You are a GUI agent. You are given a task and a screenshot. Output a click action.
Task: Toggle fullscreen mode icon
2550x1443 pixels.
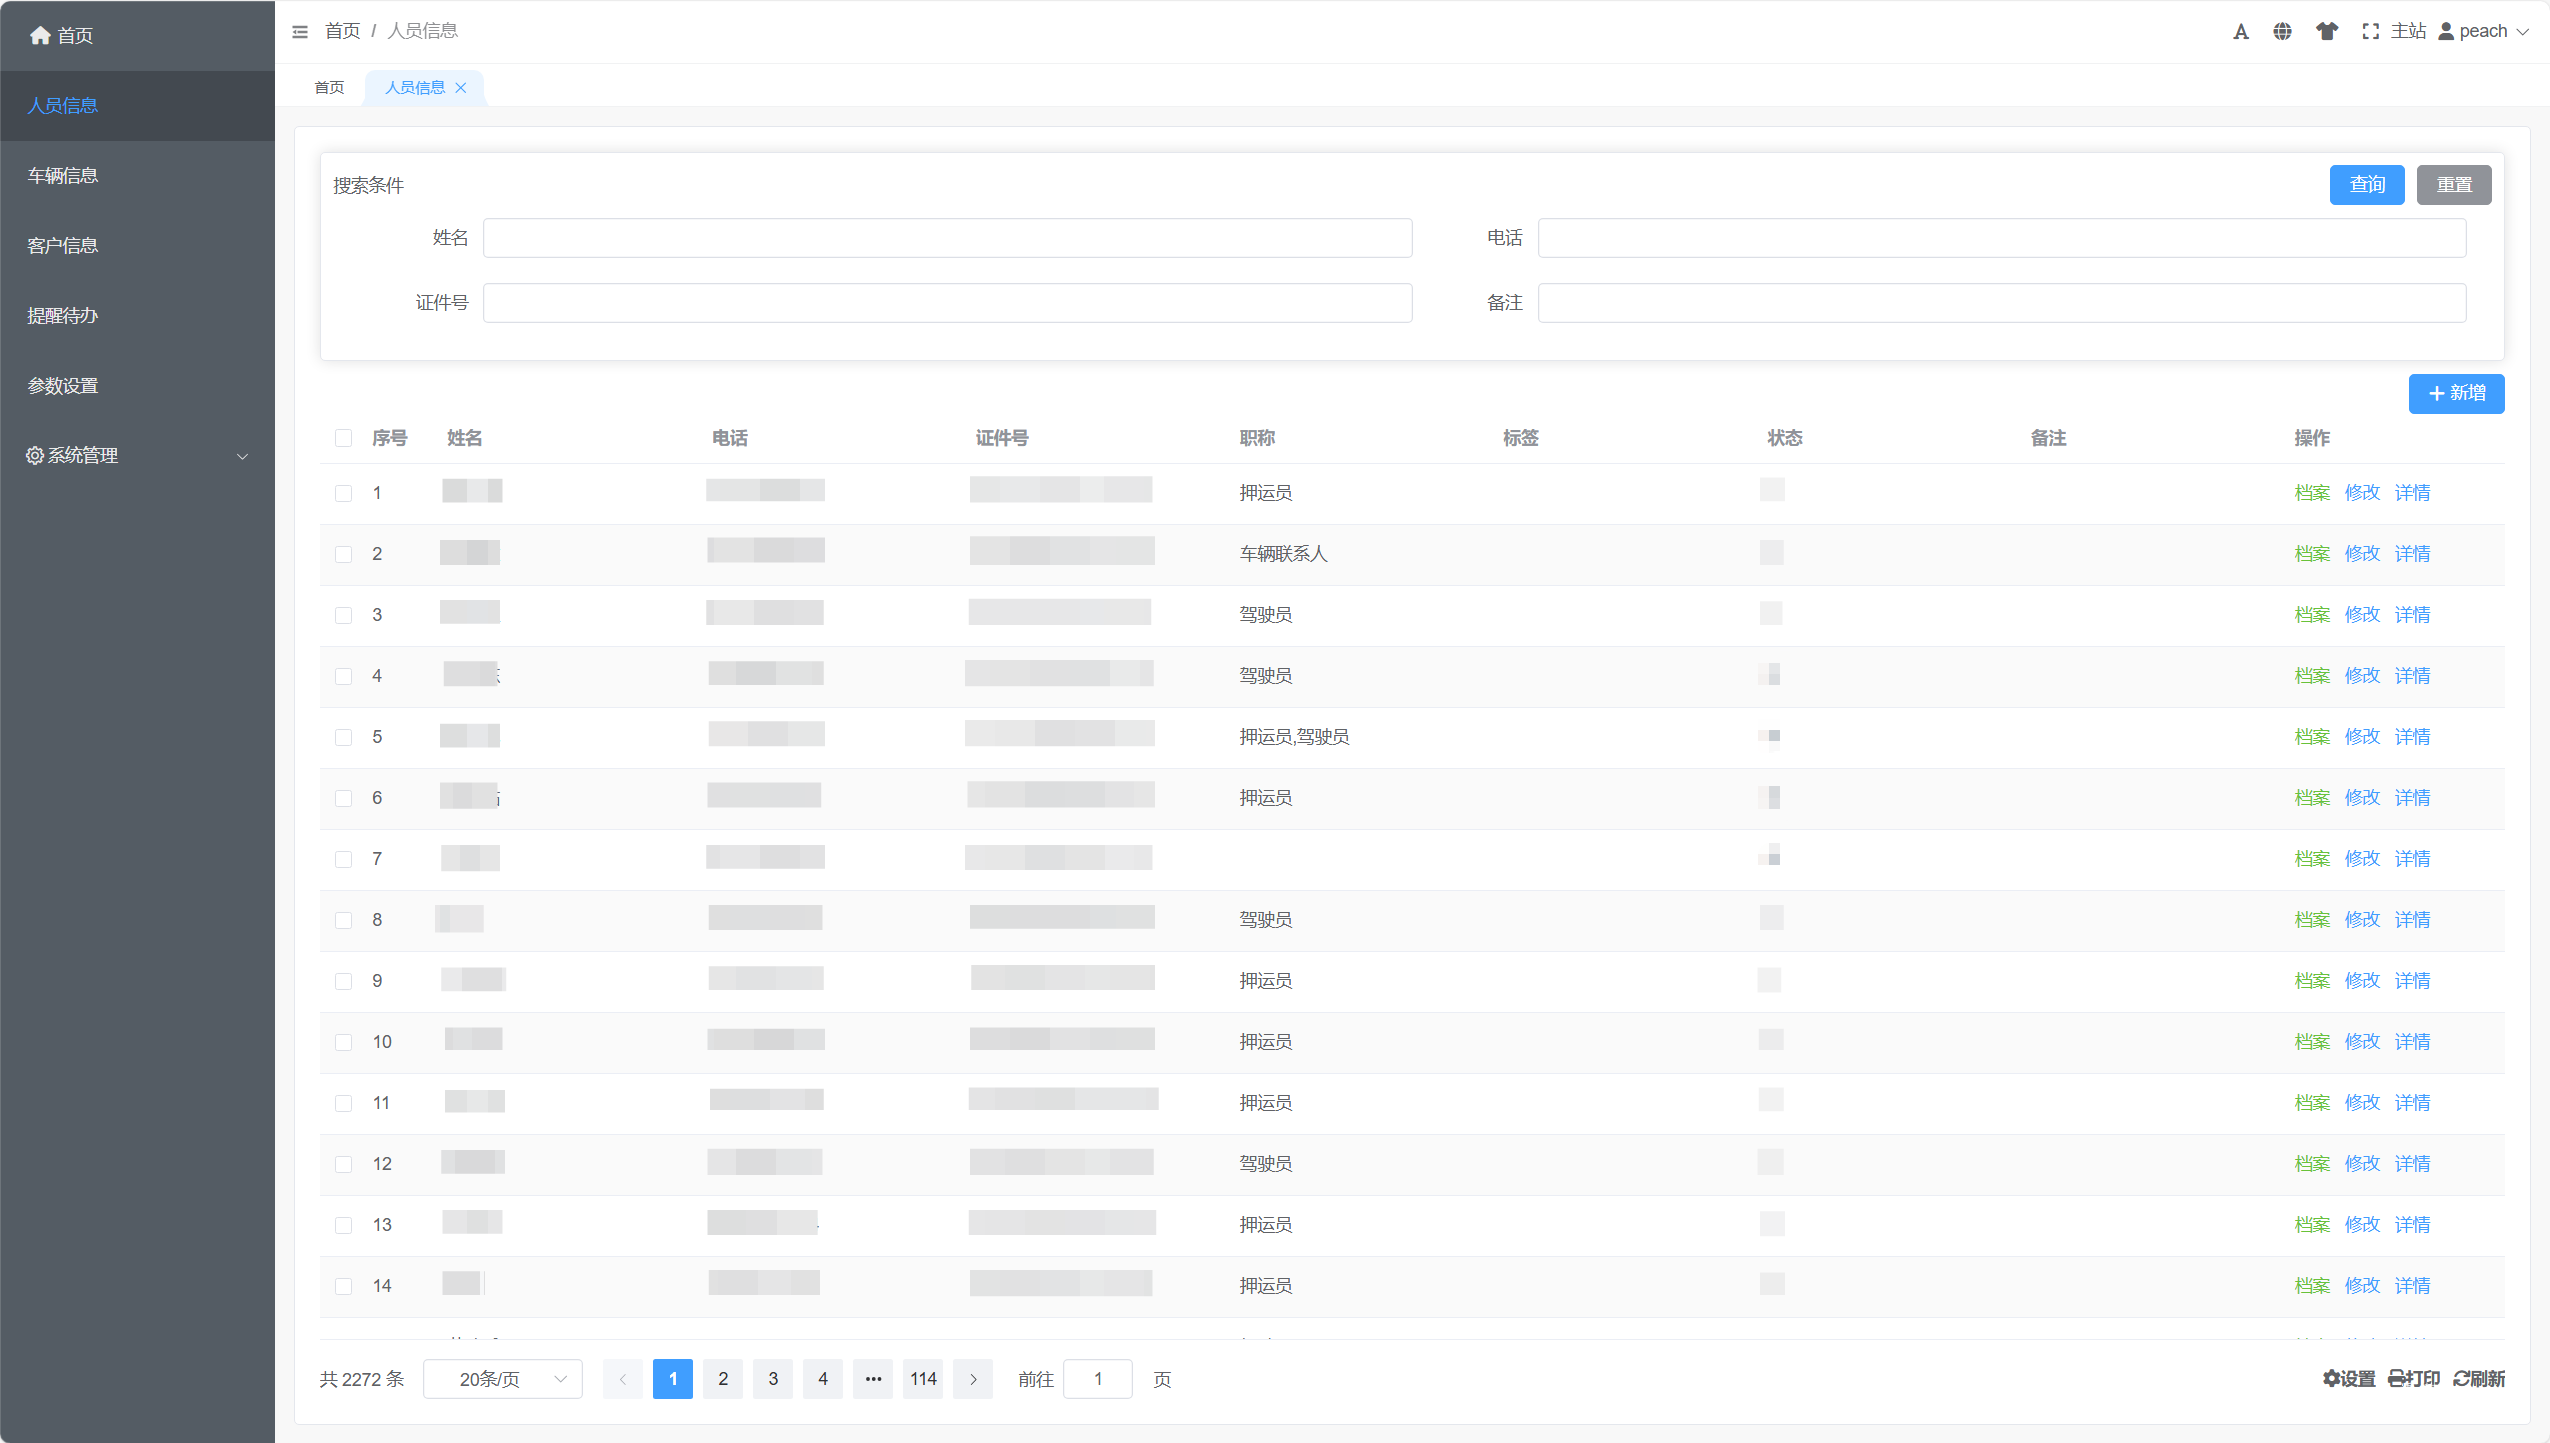pyautogui.click(x=2370, y=32)
